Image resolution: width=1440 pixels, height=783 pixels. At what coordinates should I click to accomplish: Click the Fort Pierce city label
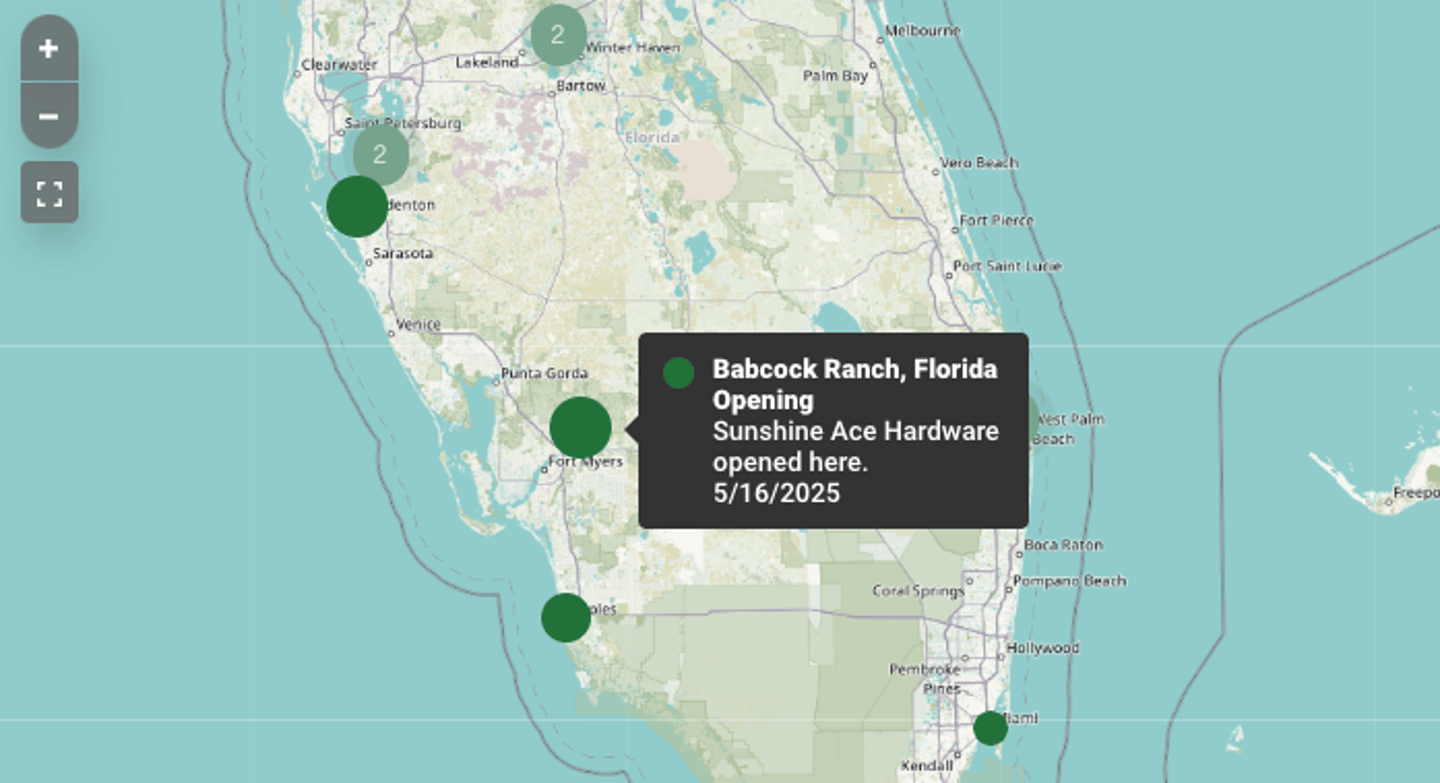pyautogui.click(x=997, y=220)
